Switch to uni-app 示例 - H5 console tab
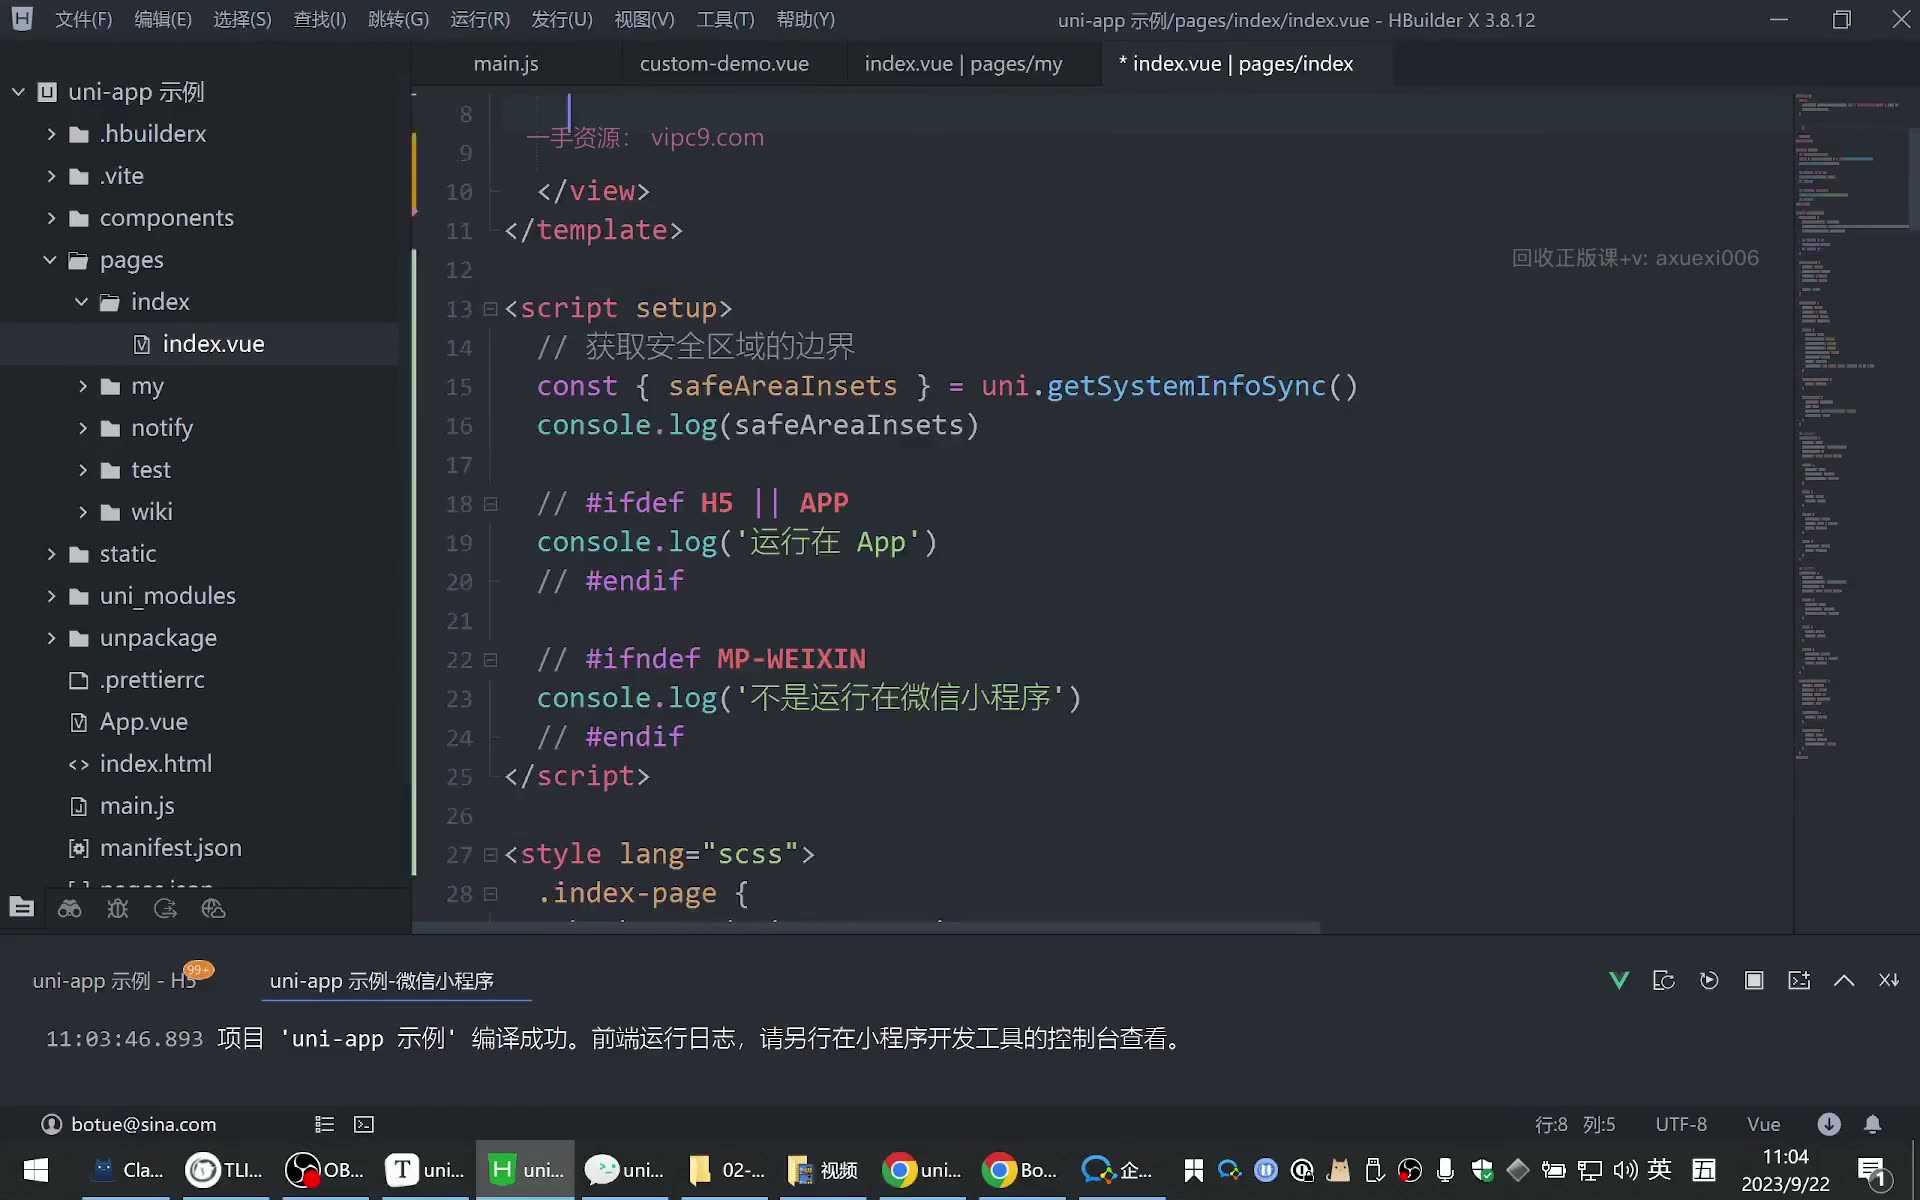 point(113,981)
